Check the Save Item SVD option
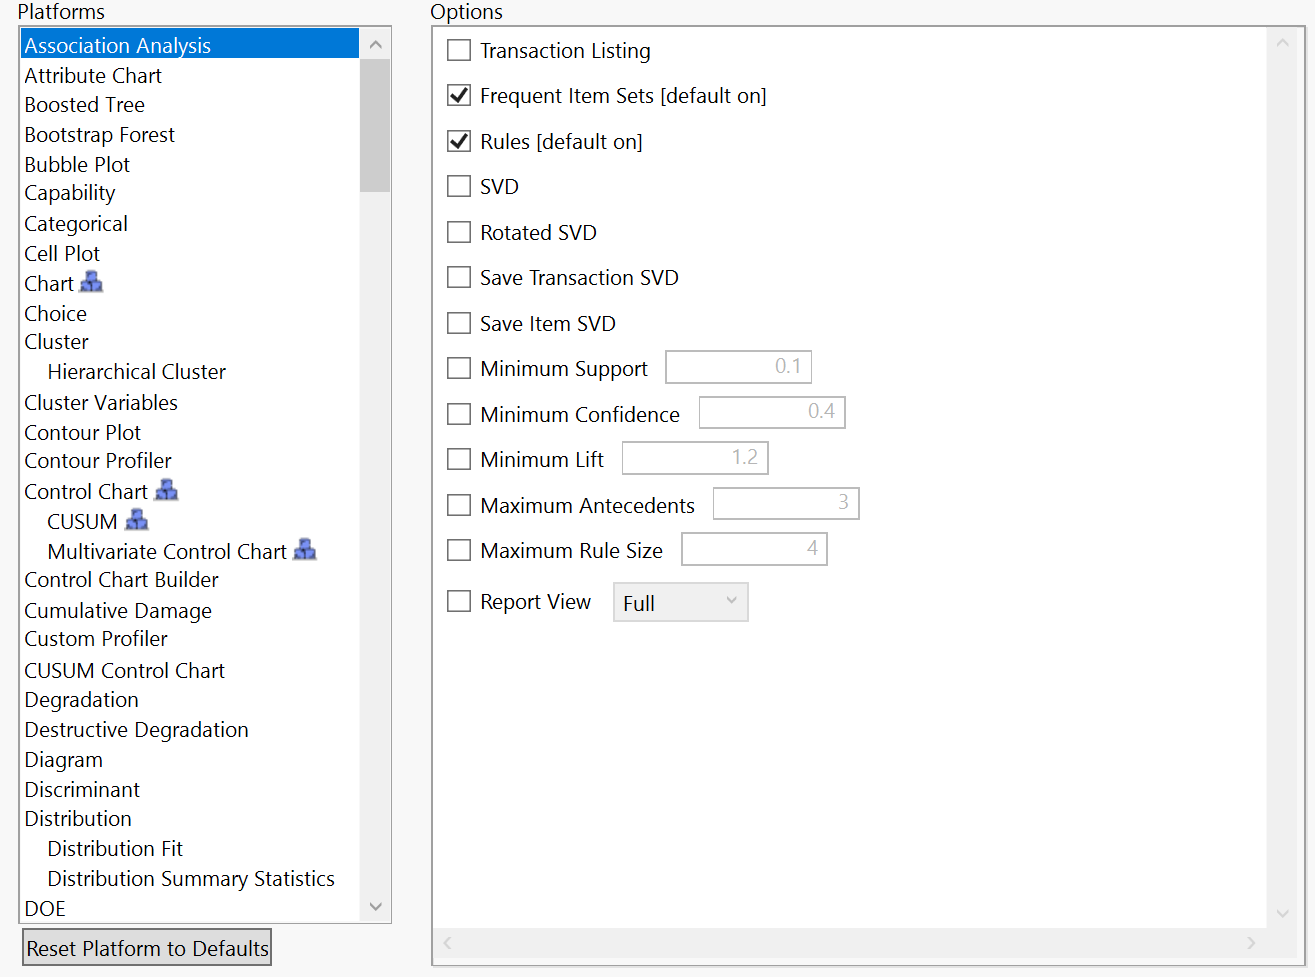Viewport: 1315px width, 977px height. point(459,322)
